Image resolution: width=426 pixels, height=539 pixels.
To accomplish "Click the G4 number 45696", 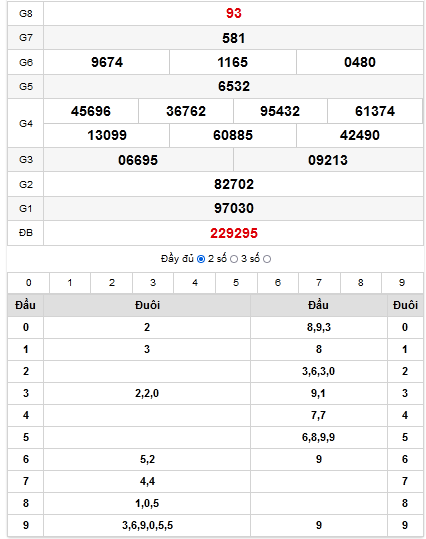I will click(91, 111).
